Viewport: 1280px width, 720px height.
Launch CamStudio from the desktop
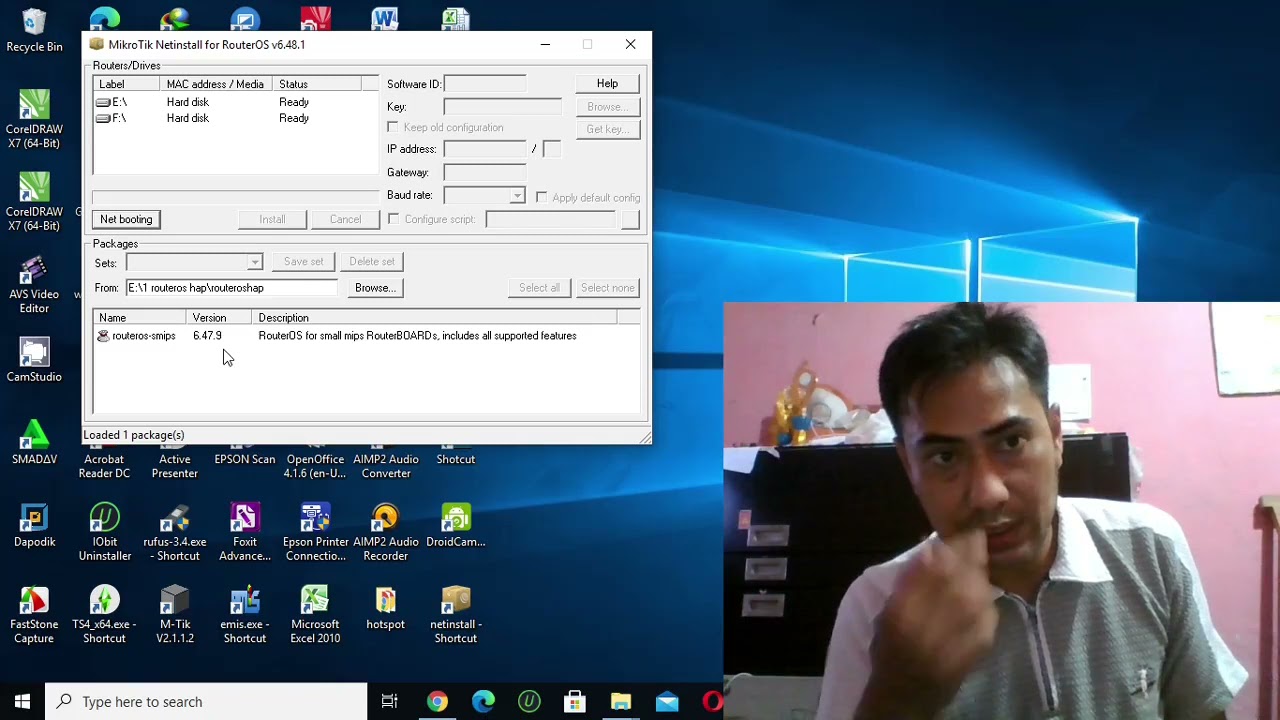34,361
